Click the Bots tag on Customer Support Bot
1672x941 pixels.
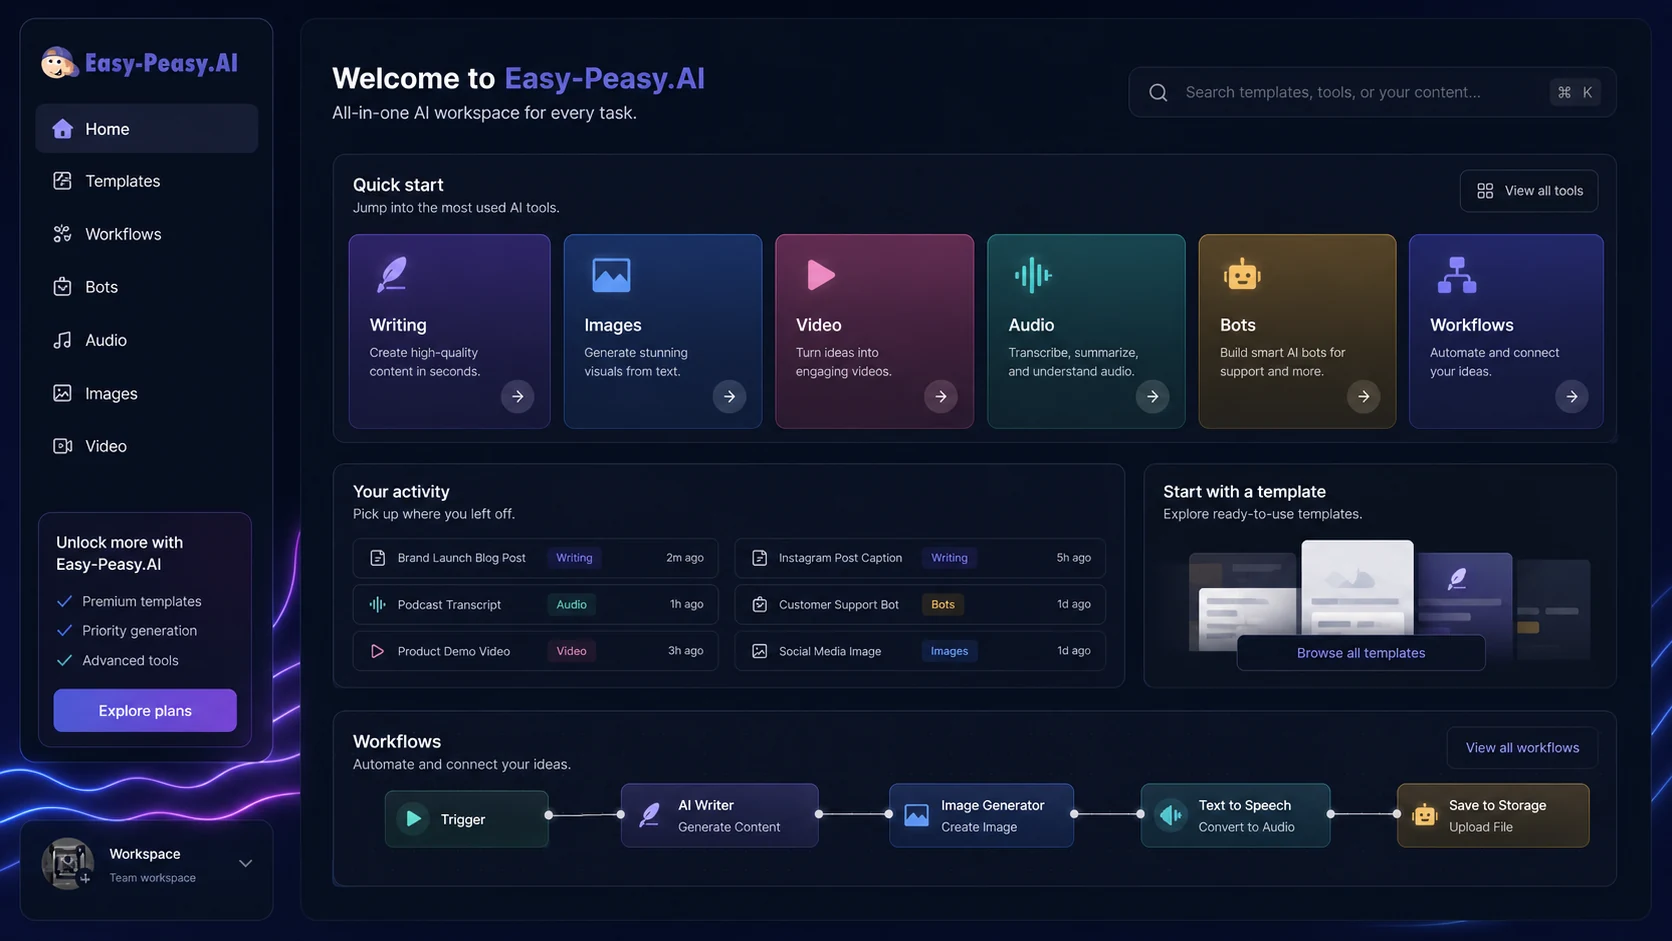coord(942,605)
